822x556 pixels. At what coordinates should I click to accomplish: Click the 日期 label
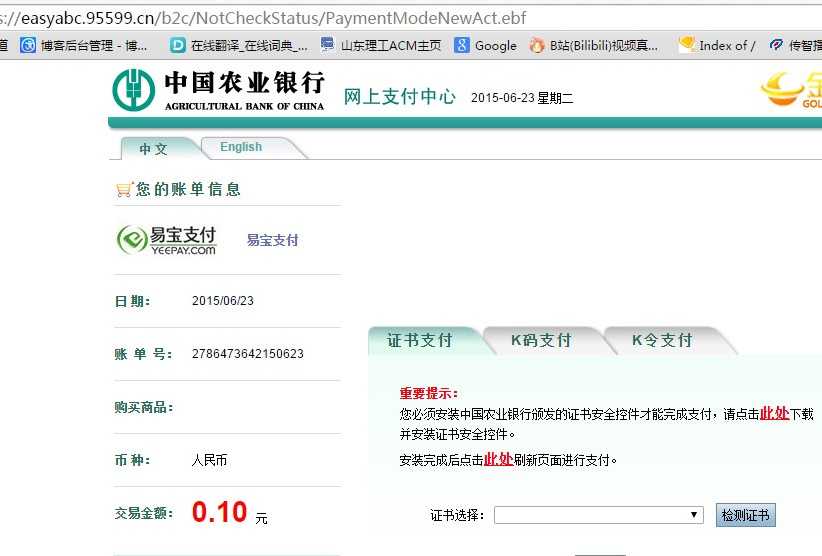tap(133, 301)
